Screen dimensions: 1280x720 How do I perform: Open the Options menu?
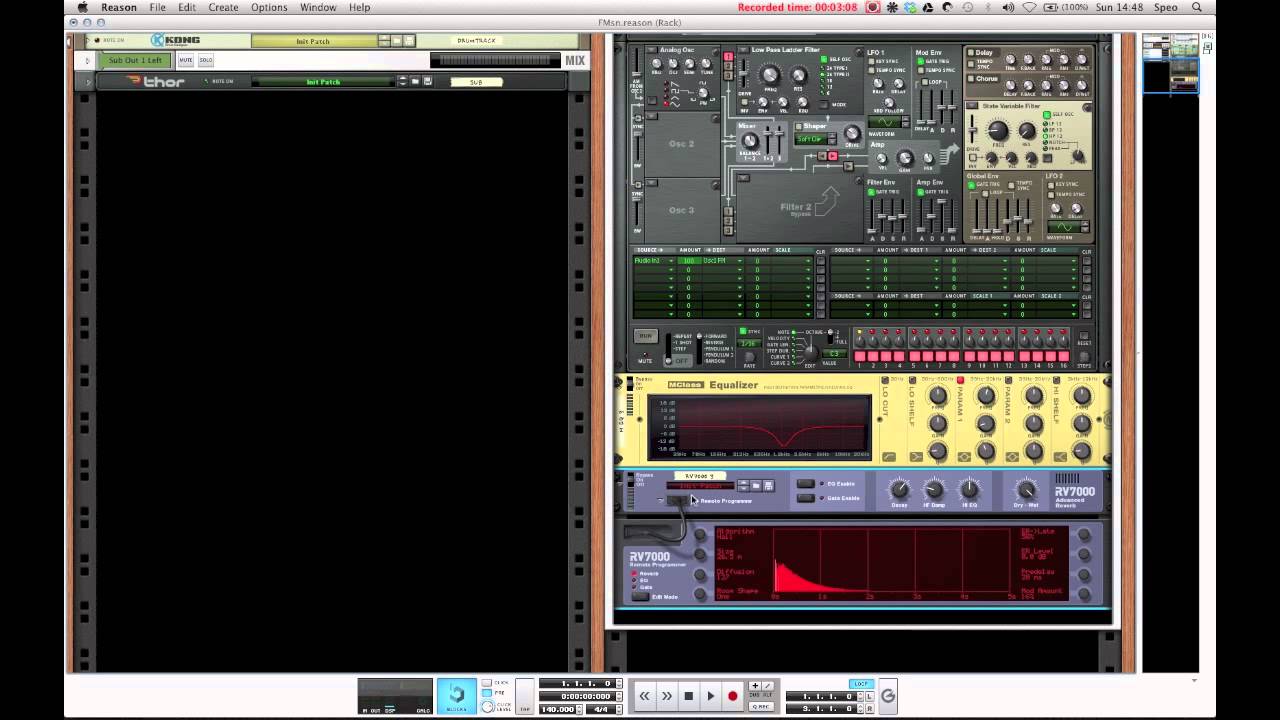[x=269, y=7]
